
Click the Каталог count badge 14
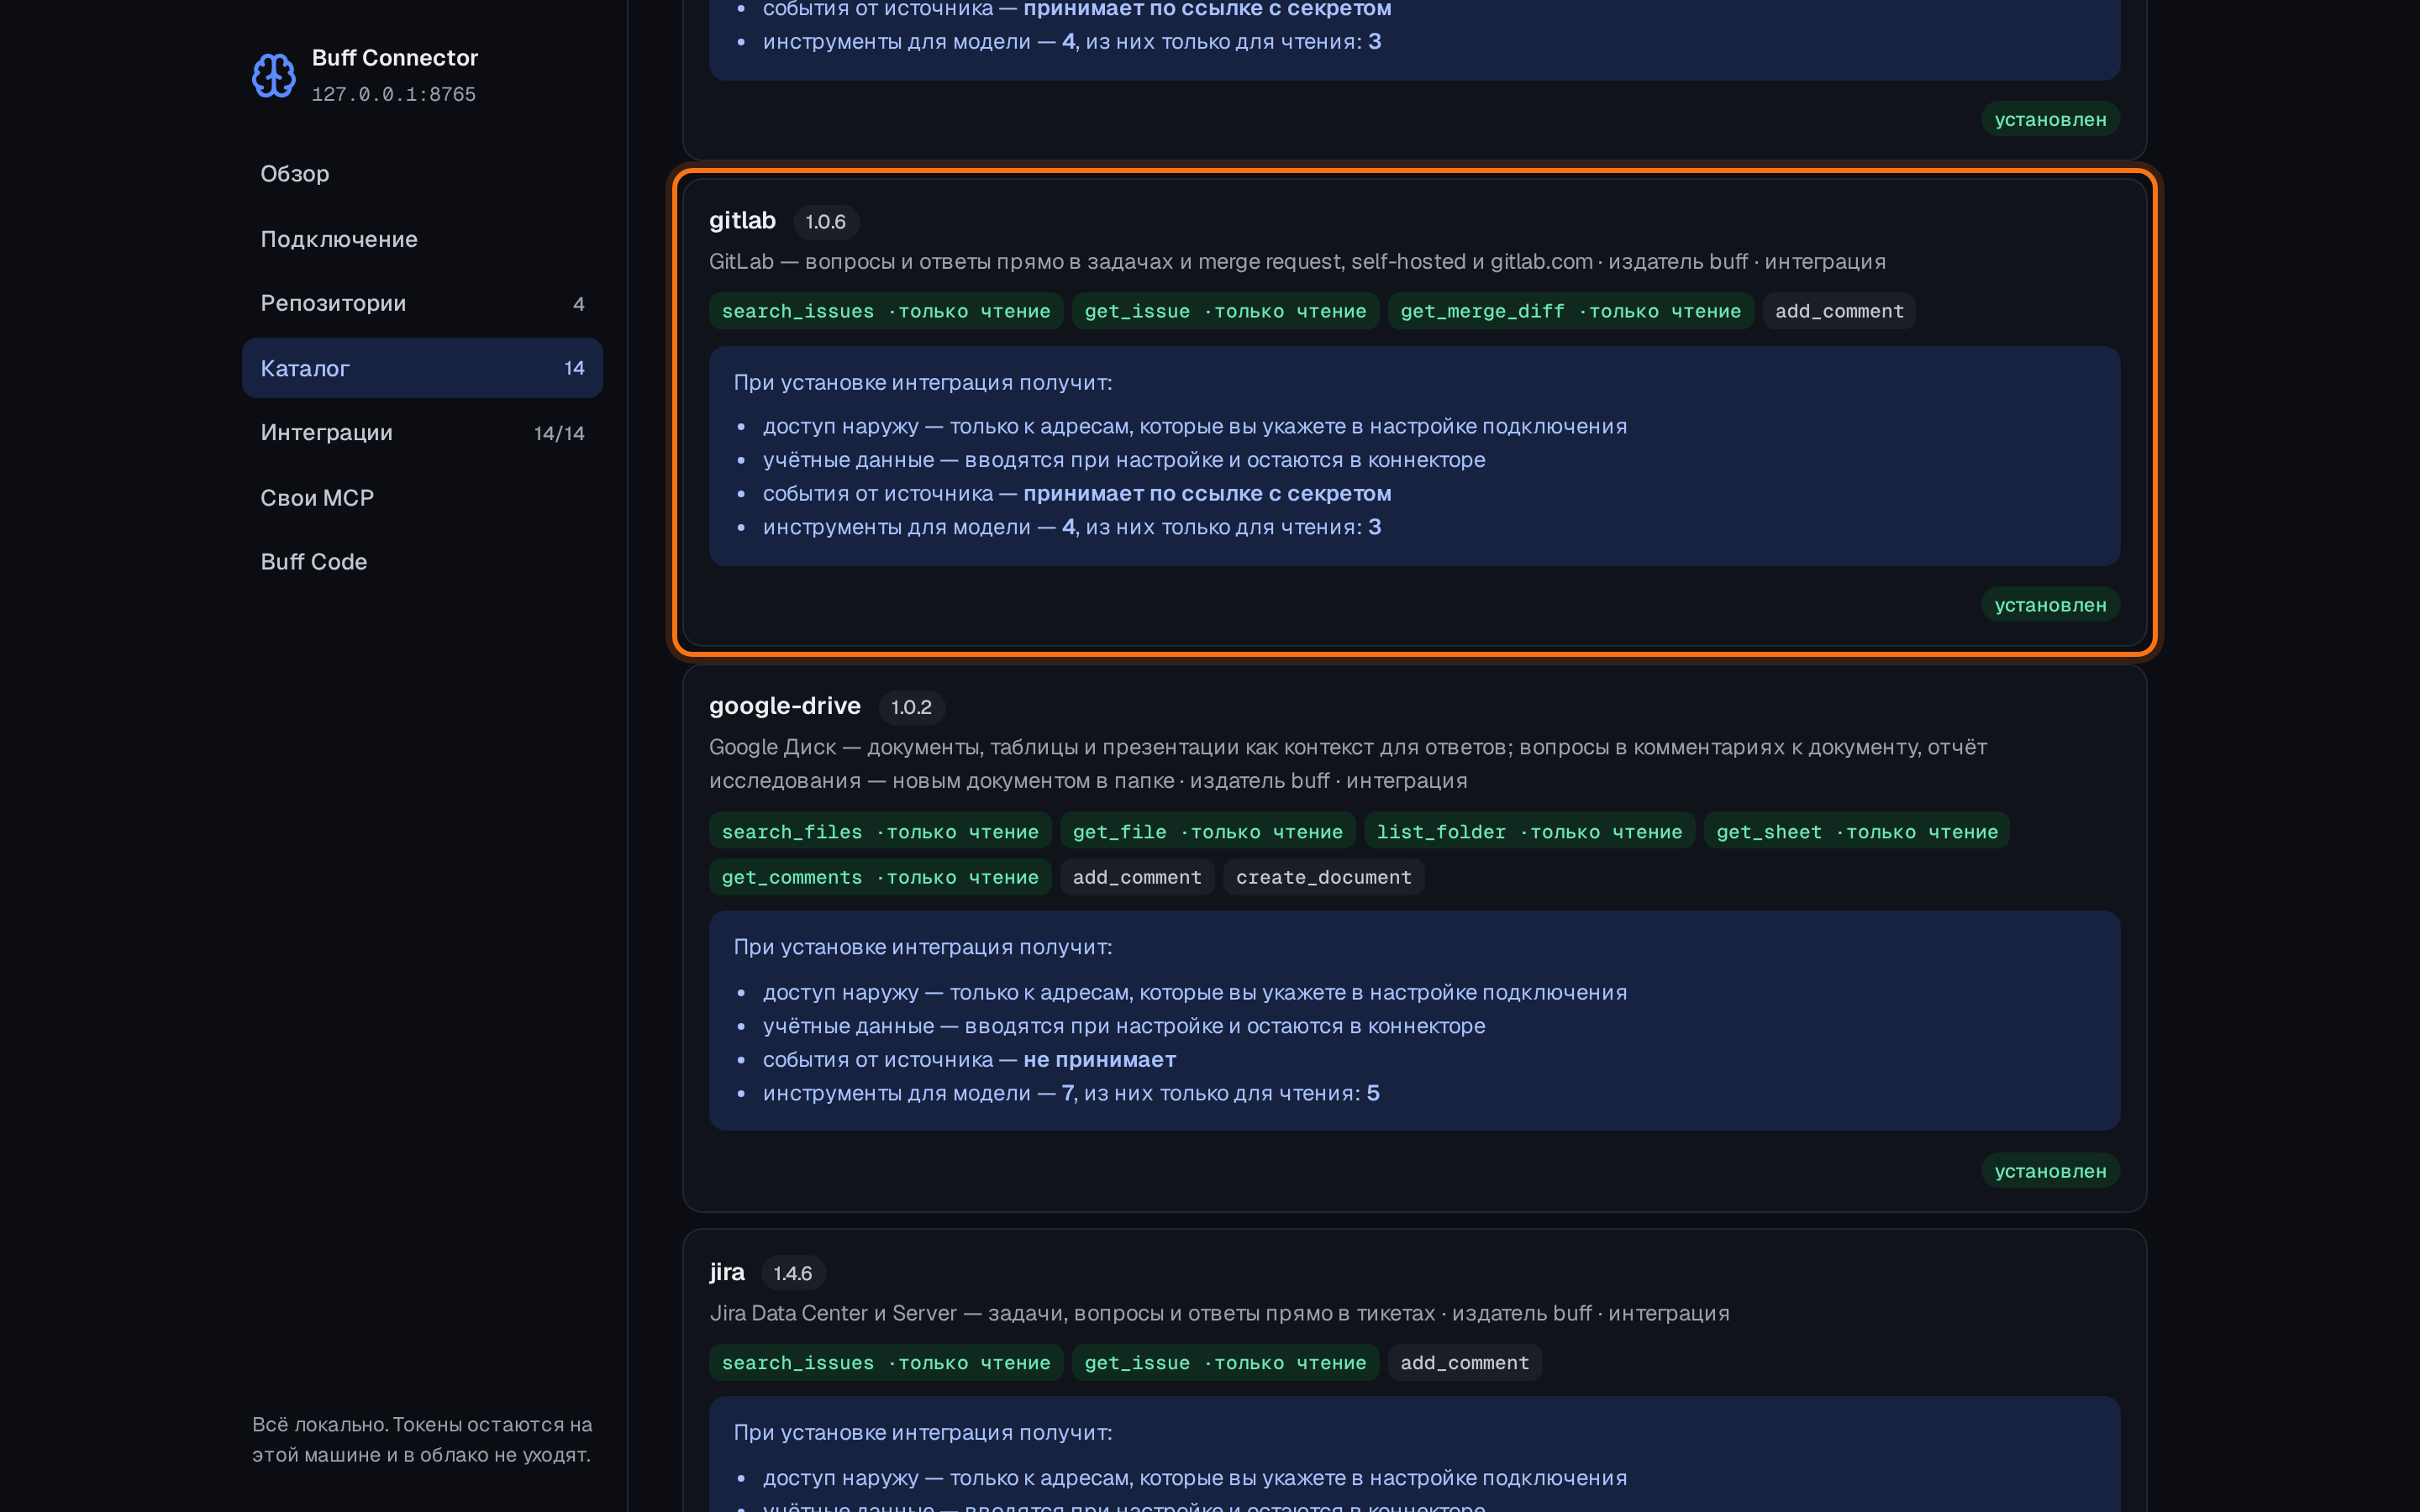[574, 368]
